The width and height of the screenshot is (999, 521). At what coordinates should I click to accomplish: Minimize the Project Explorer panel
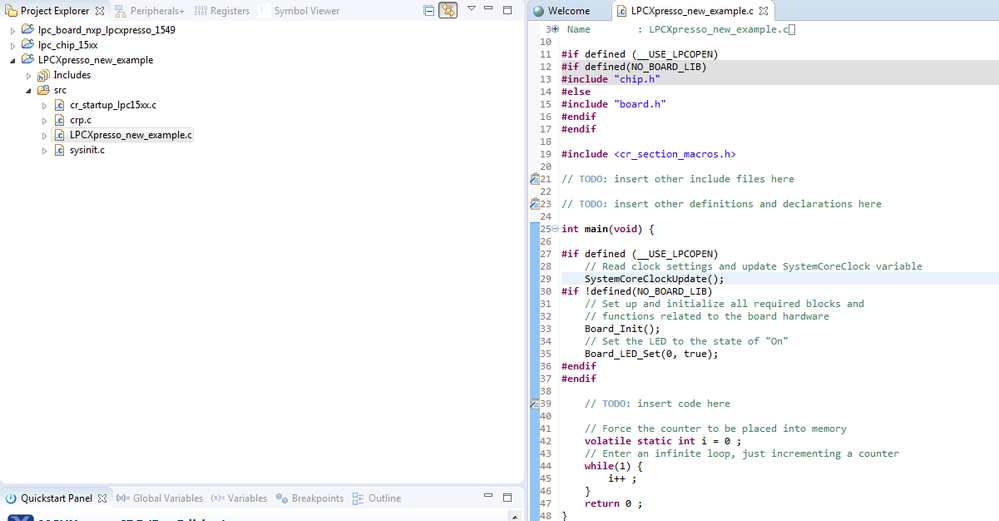[x=489, y=8]
